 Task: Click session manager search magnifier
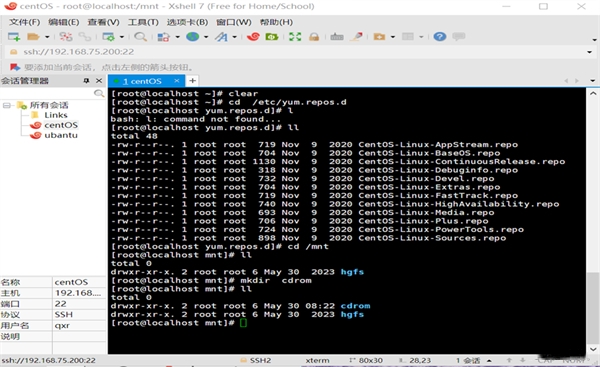[x=99, y=93]
